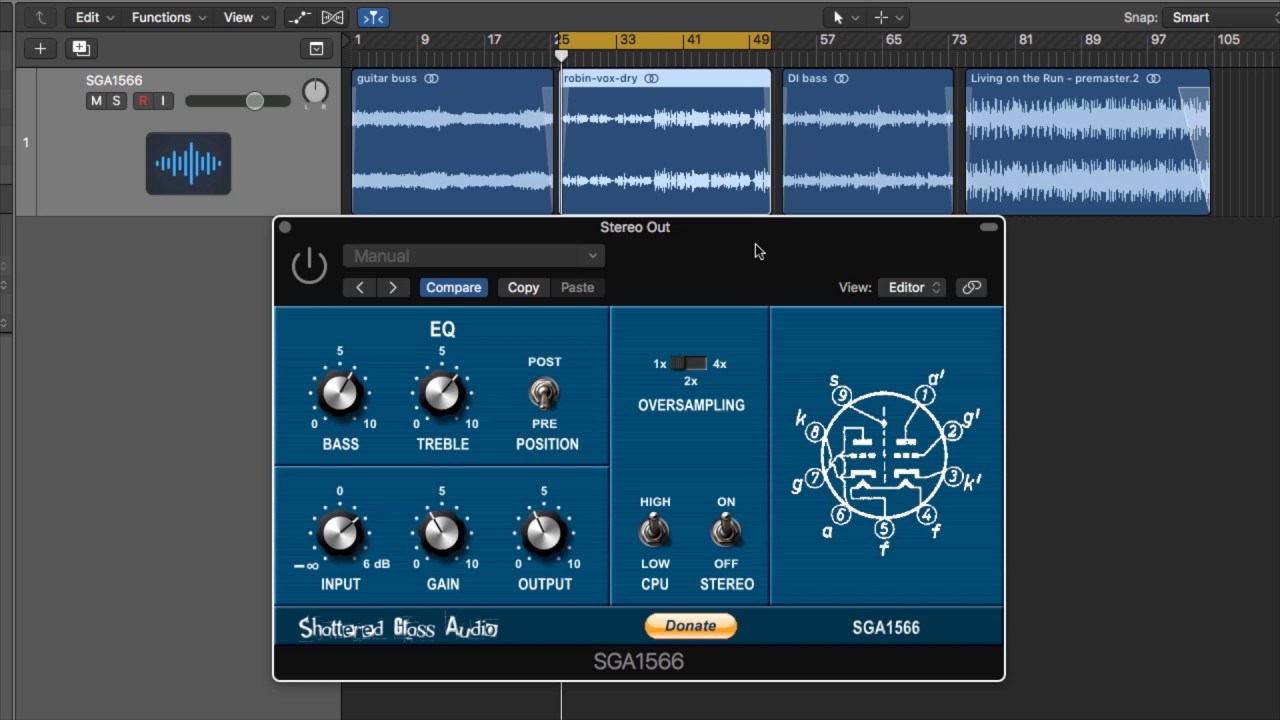Open the track header options dropdown
The width and height of the screenshot is (1280, 720).
316,48
